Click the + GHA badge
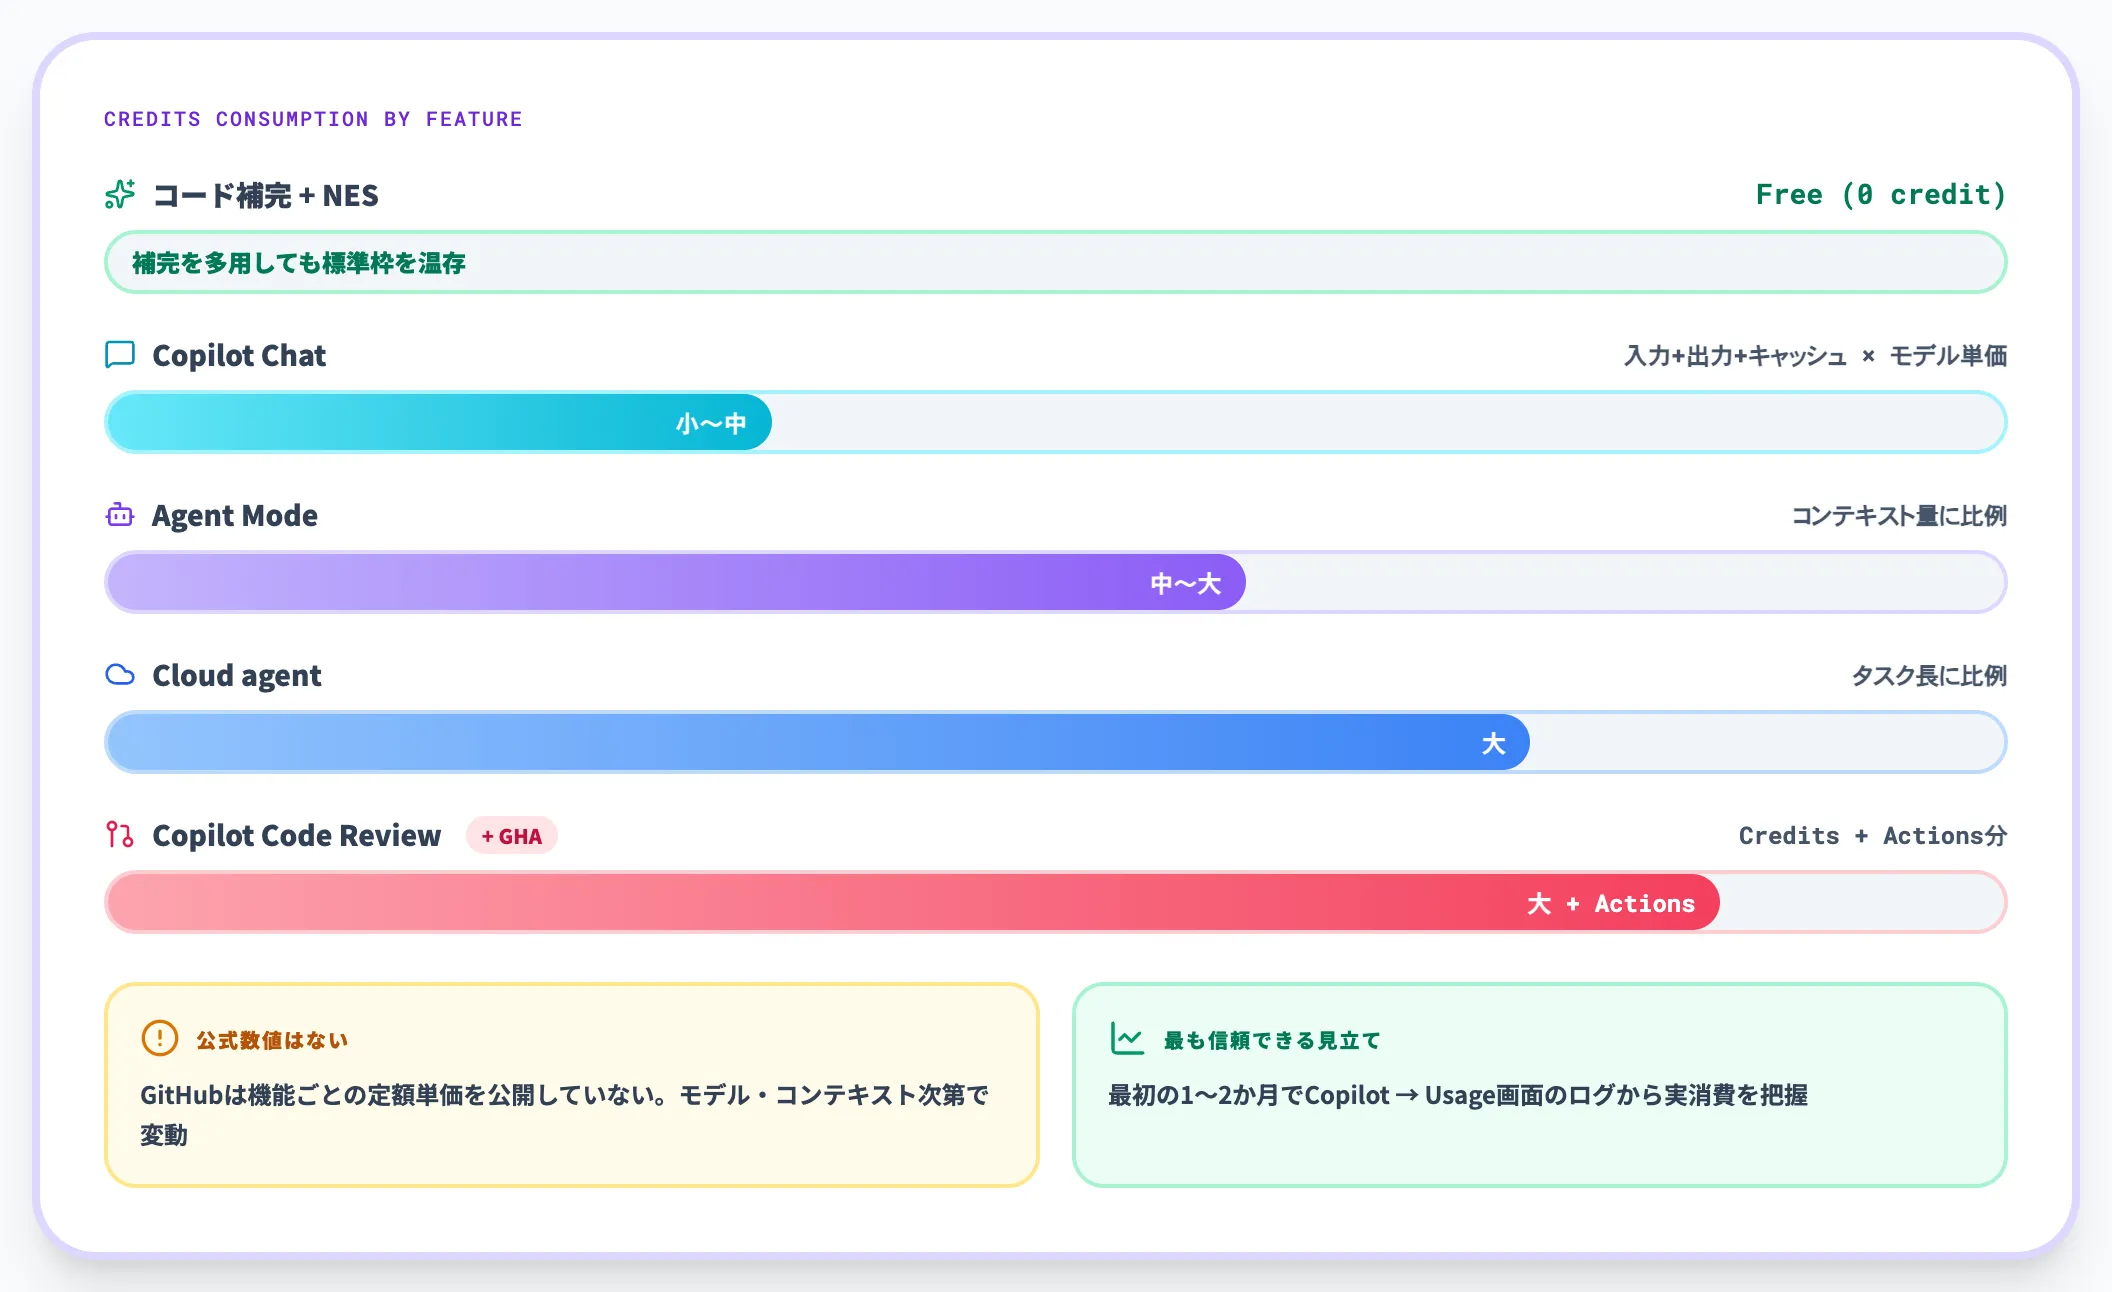The width and height of the screenshot is (2112, 1292). pyautogui.click(x=512, y=836)
